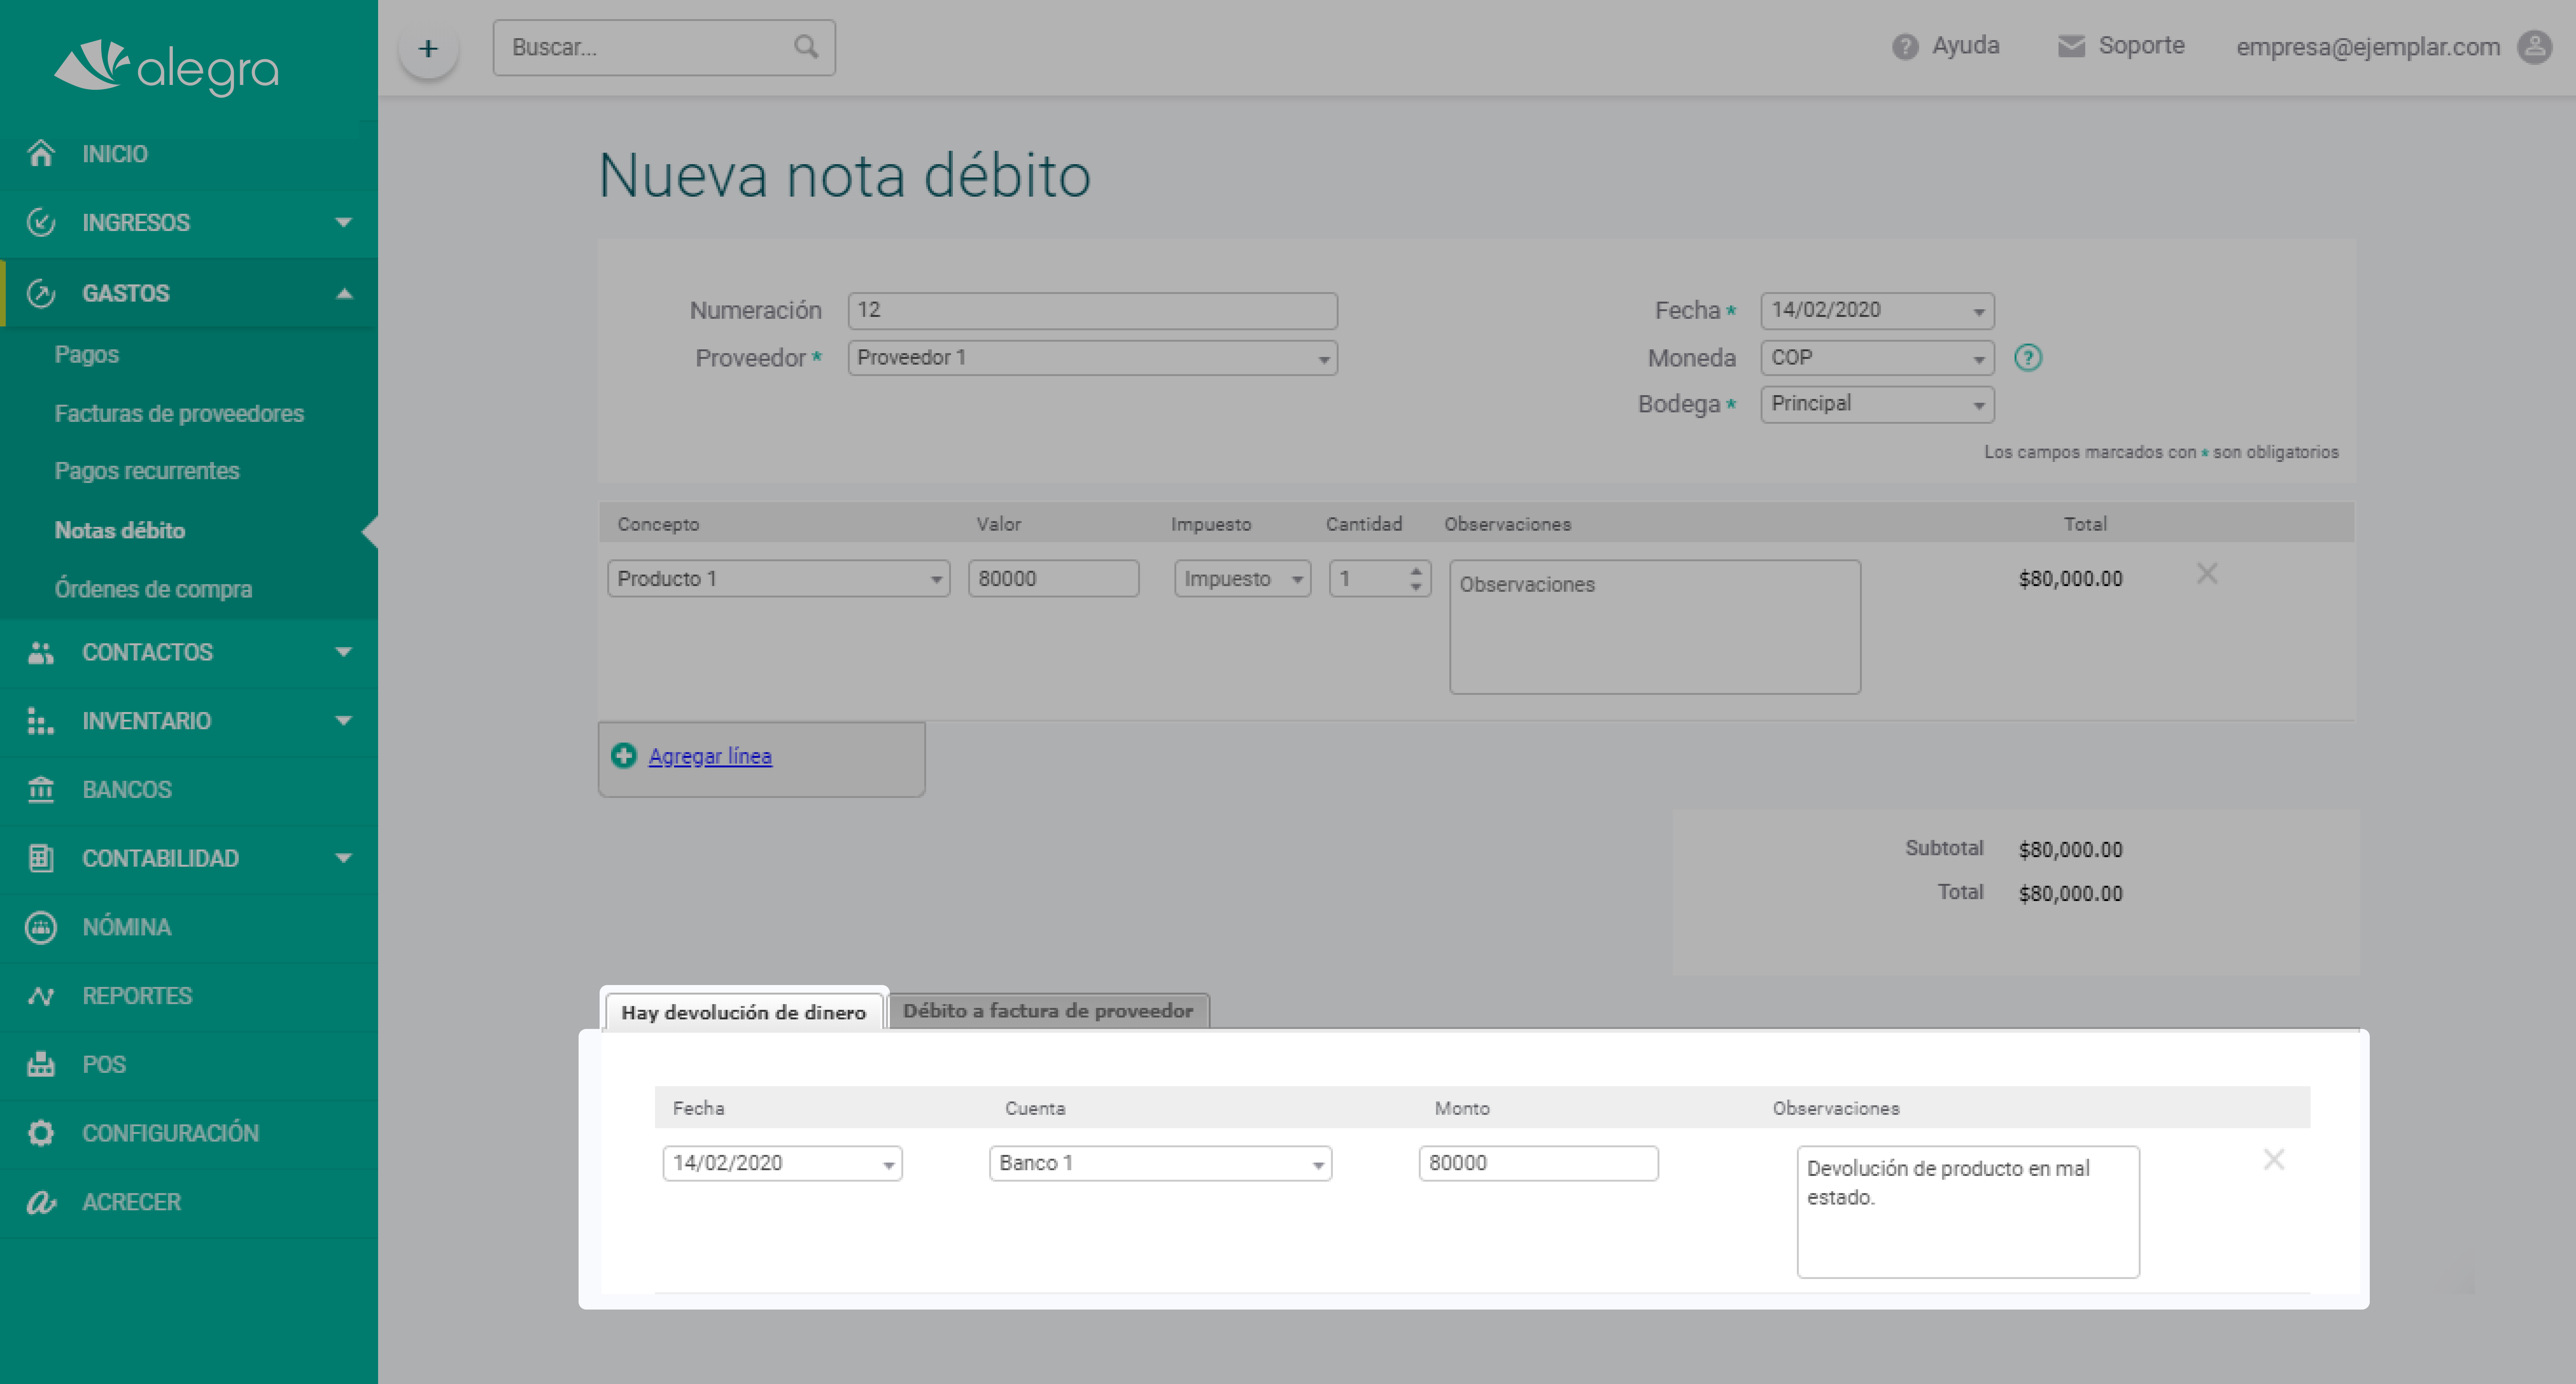Open Facturas de proveedores
This screenshot has width=2576, height=1384.
[x=179, y=413]
